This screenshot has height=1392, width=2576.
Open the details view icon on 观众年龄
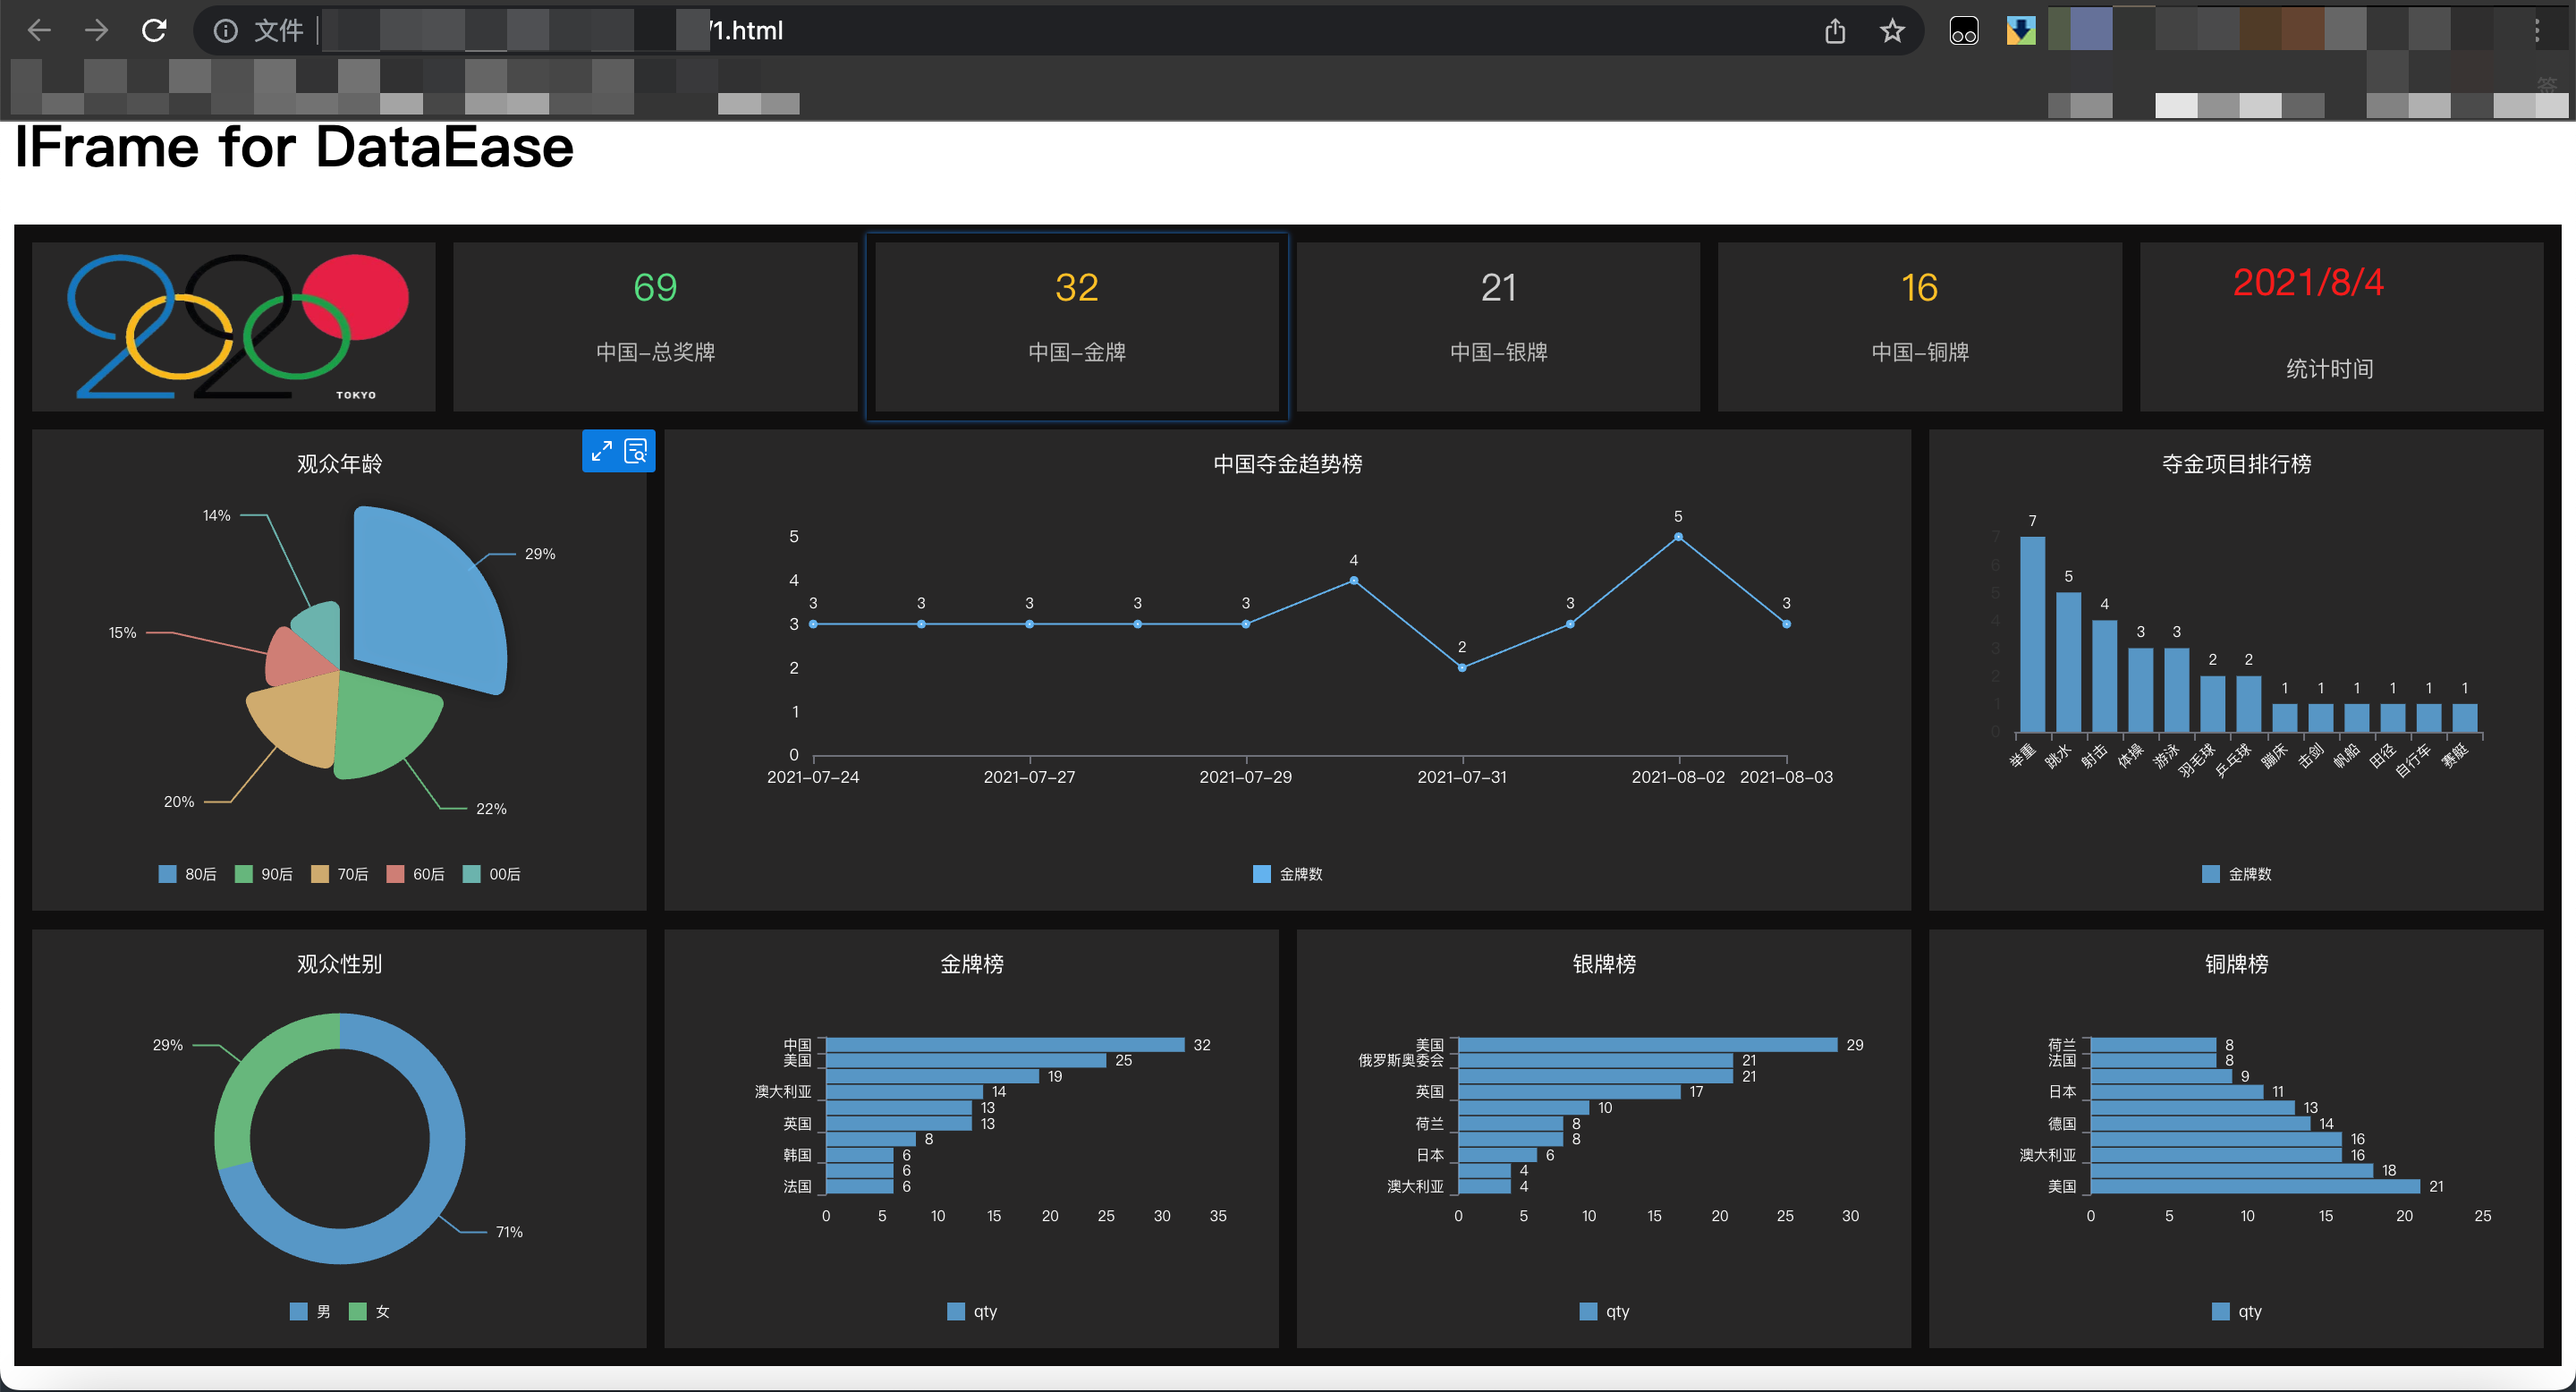636,452
